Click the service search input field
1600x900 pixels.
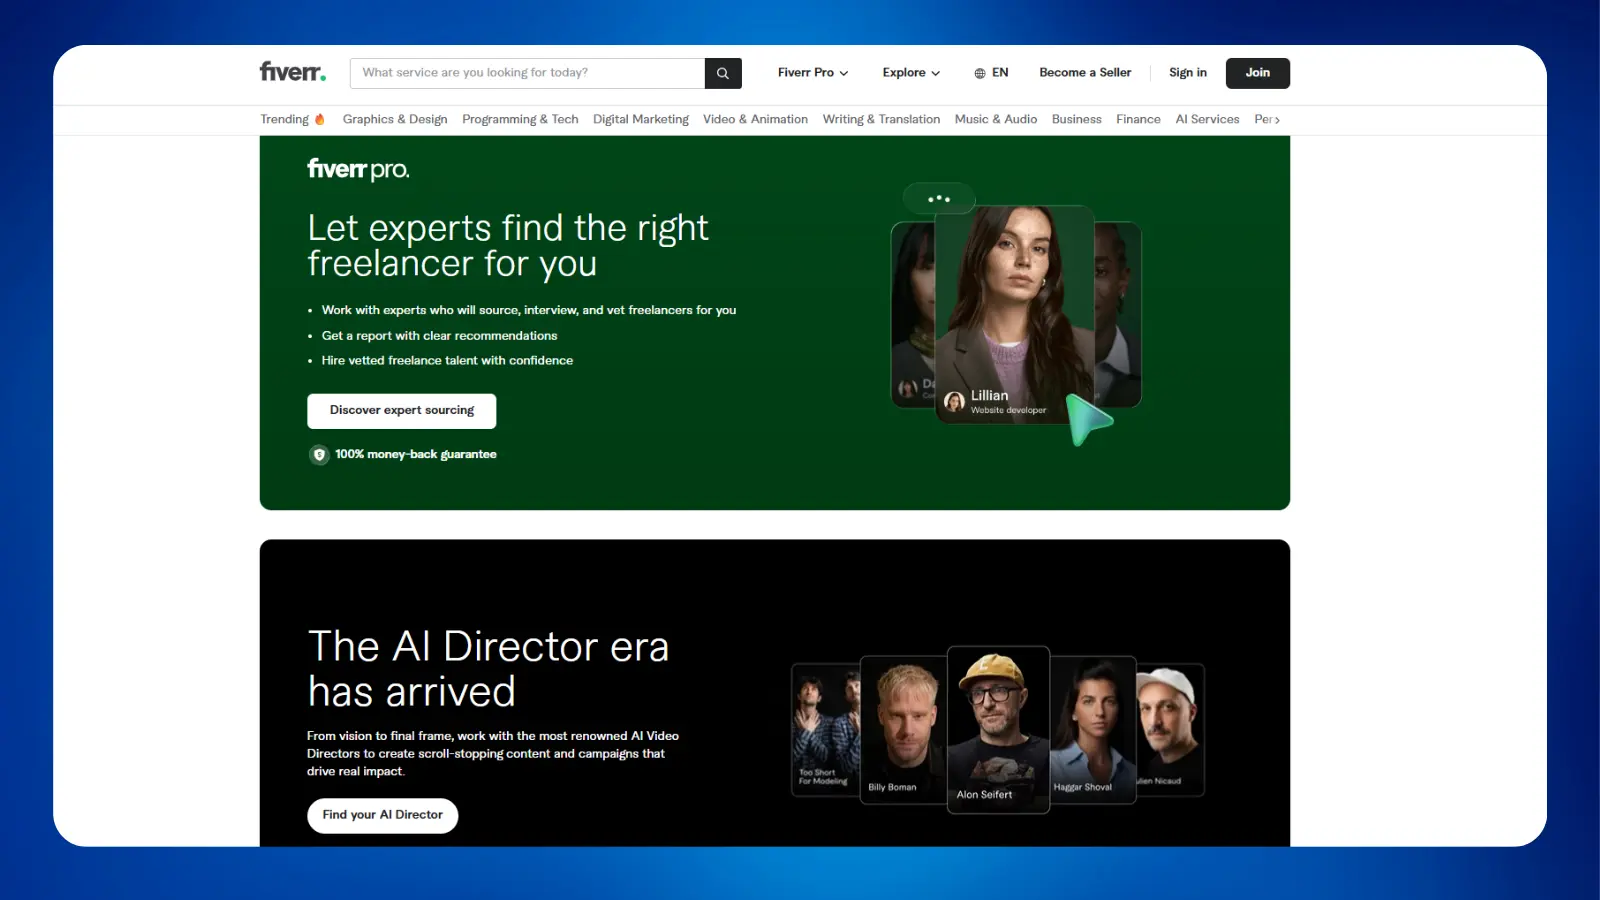(x=528, y=73)
